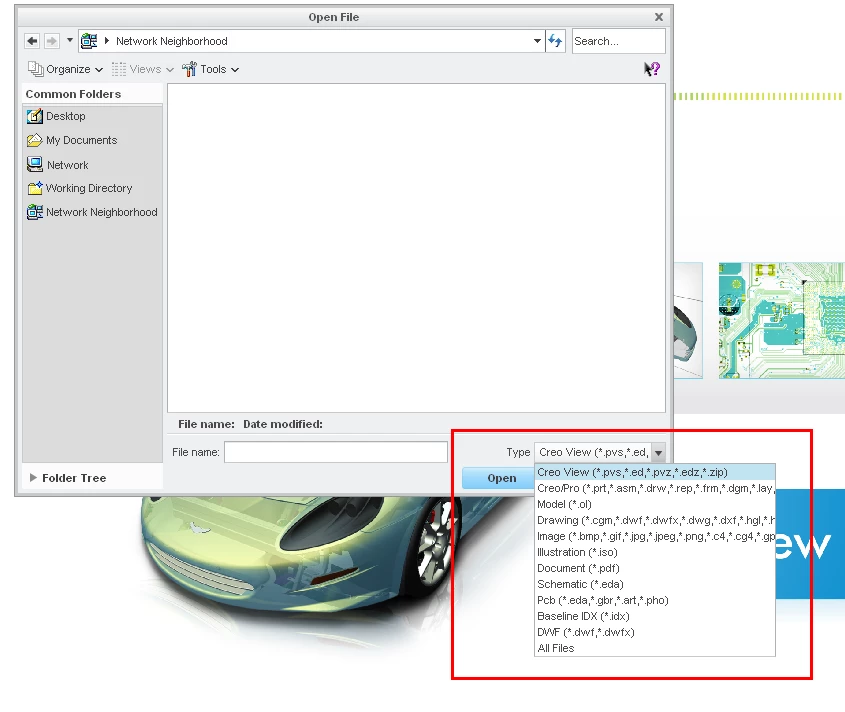Open the address bar path dropdown

[x=537, y=41]
